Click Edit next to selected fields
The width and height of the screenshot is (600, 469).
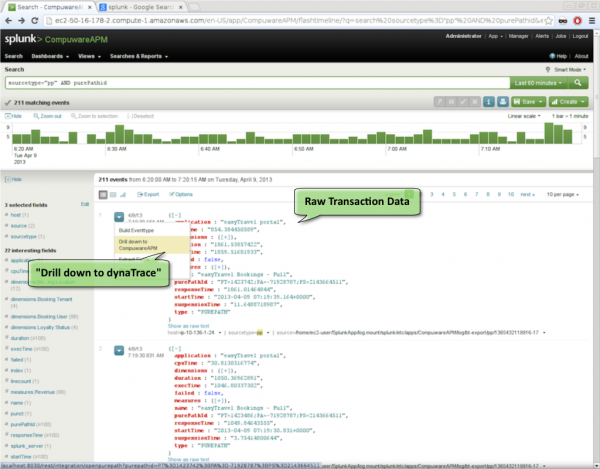click(x=85, y=204)
